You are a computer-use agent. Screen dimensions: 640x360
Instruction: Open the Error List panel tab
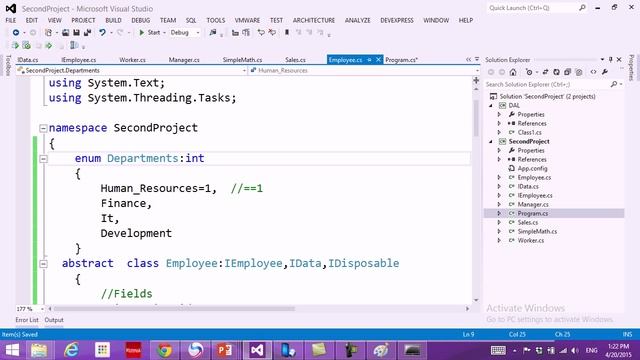(27, 320)
